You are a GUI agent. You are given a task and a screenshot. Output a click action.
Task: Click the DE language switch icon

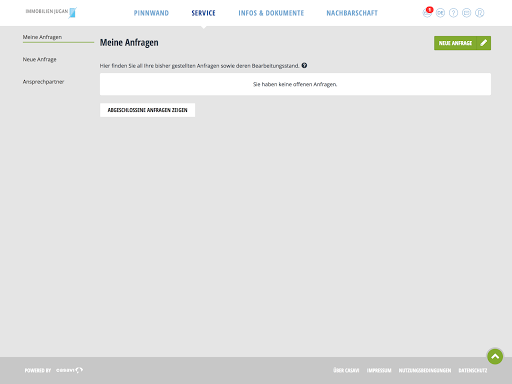(x=440, y=13)
